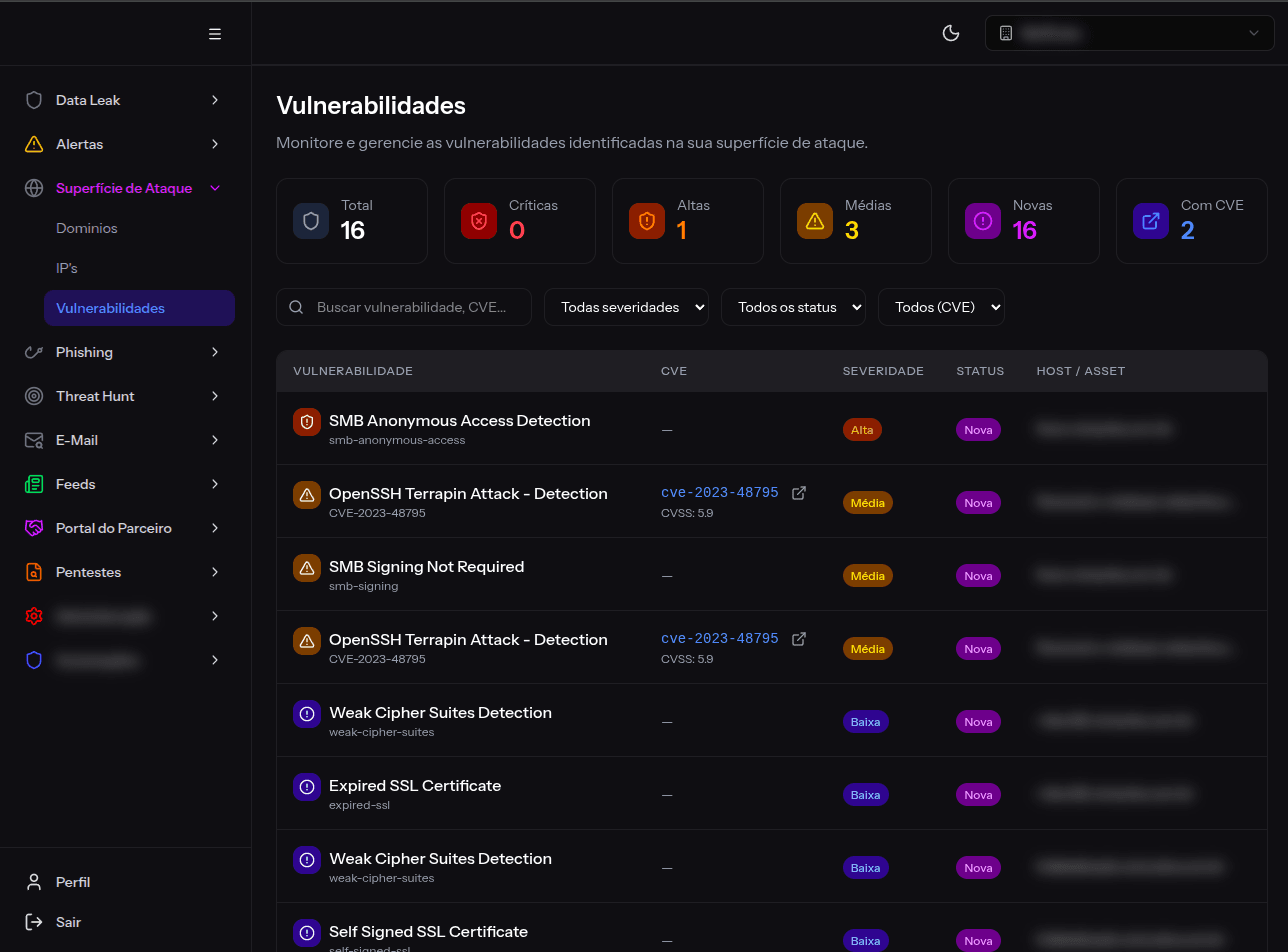
Task: Select the Threat Hunt target icon
Action: pyautogui.click(x=34, y=396)
